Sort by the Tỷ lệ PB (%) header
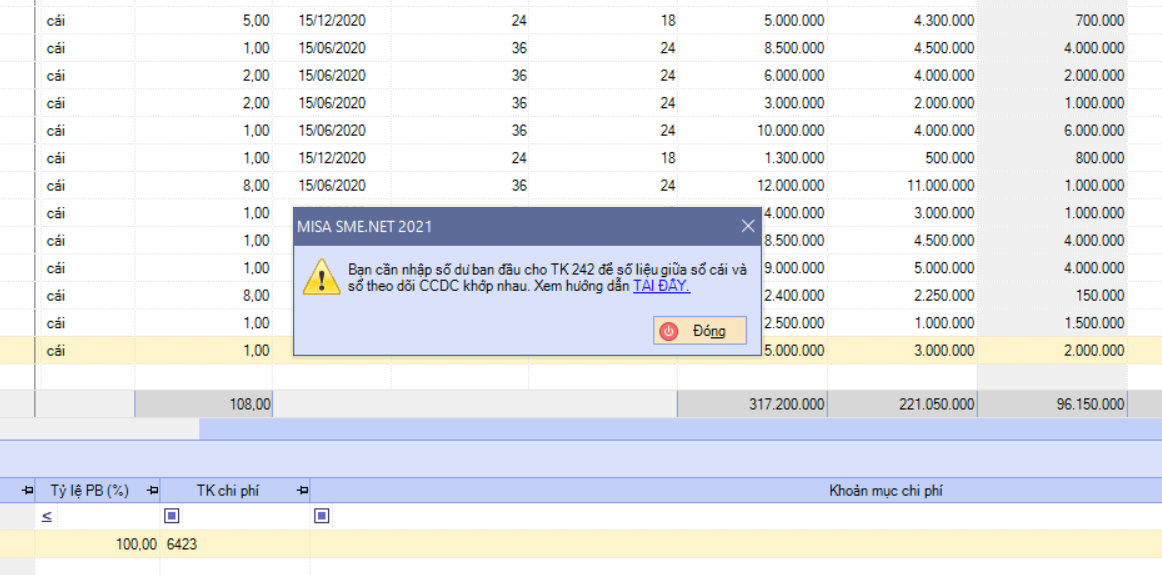This screenshot has width=1162, height=575. click(90, 490)
